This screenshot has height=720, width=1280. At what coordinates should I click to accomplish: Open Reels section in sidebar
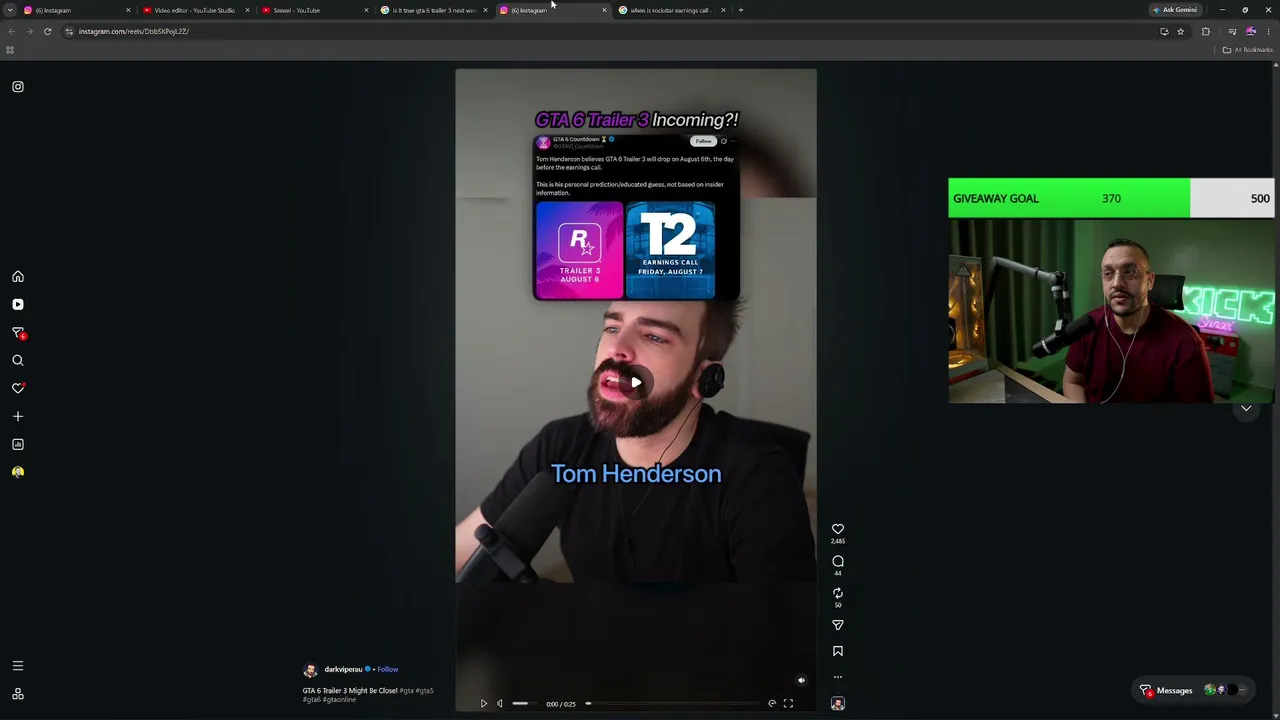(18, 305)
